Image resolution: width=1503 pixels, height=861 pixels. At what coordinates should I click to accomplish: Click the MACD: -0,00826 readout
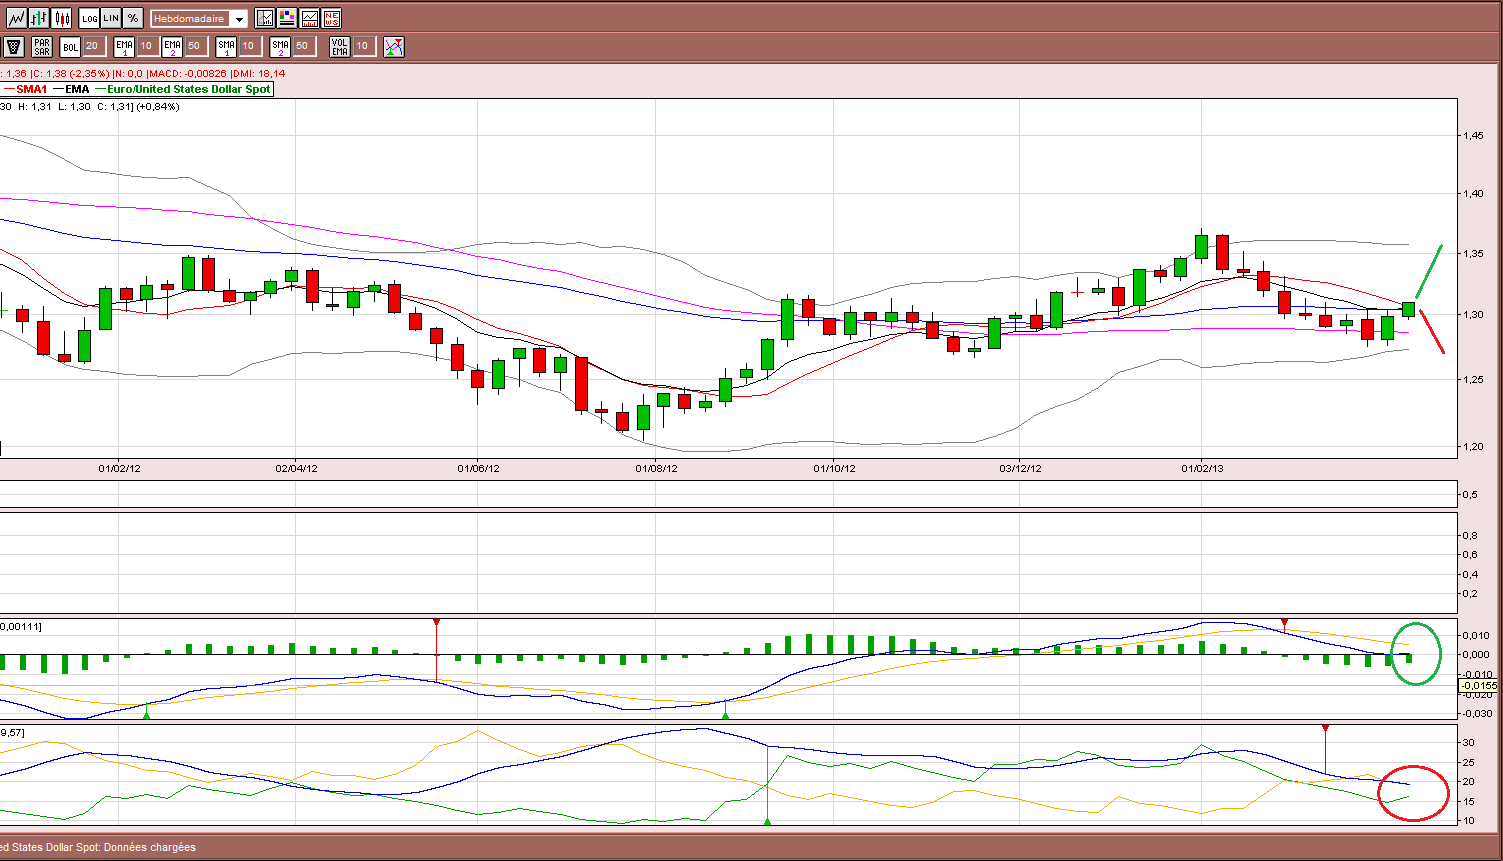pos(187,73)
